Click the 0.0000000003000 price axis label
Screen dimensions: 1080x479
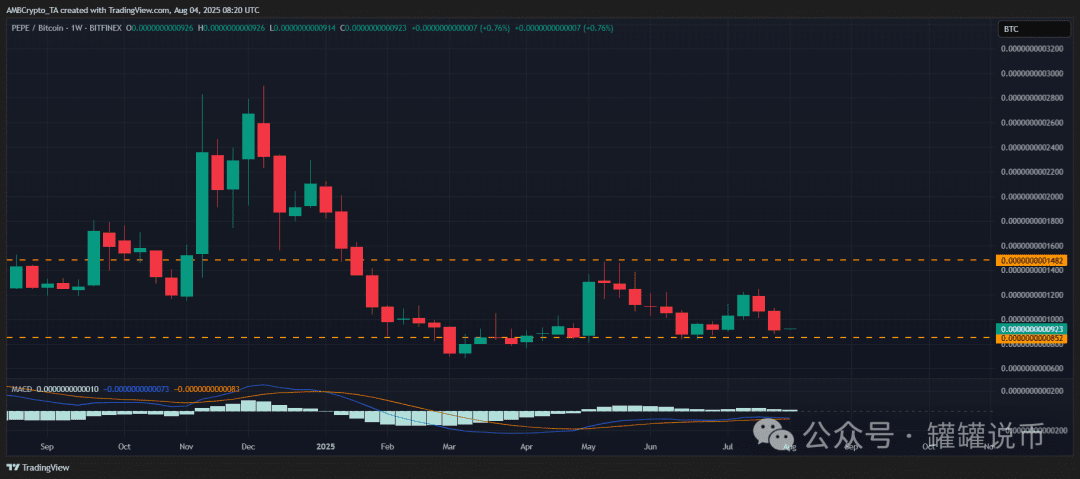1033,73
